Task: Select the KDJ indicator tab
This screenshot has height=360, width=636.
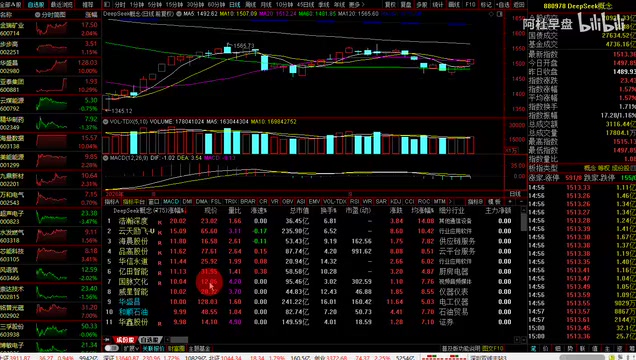Action: (395, 201)
